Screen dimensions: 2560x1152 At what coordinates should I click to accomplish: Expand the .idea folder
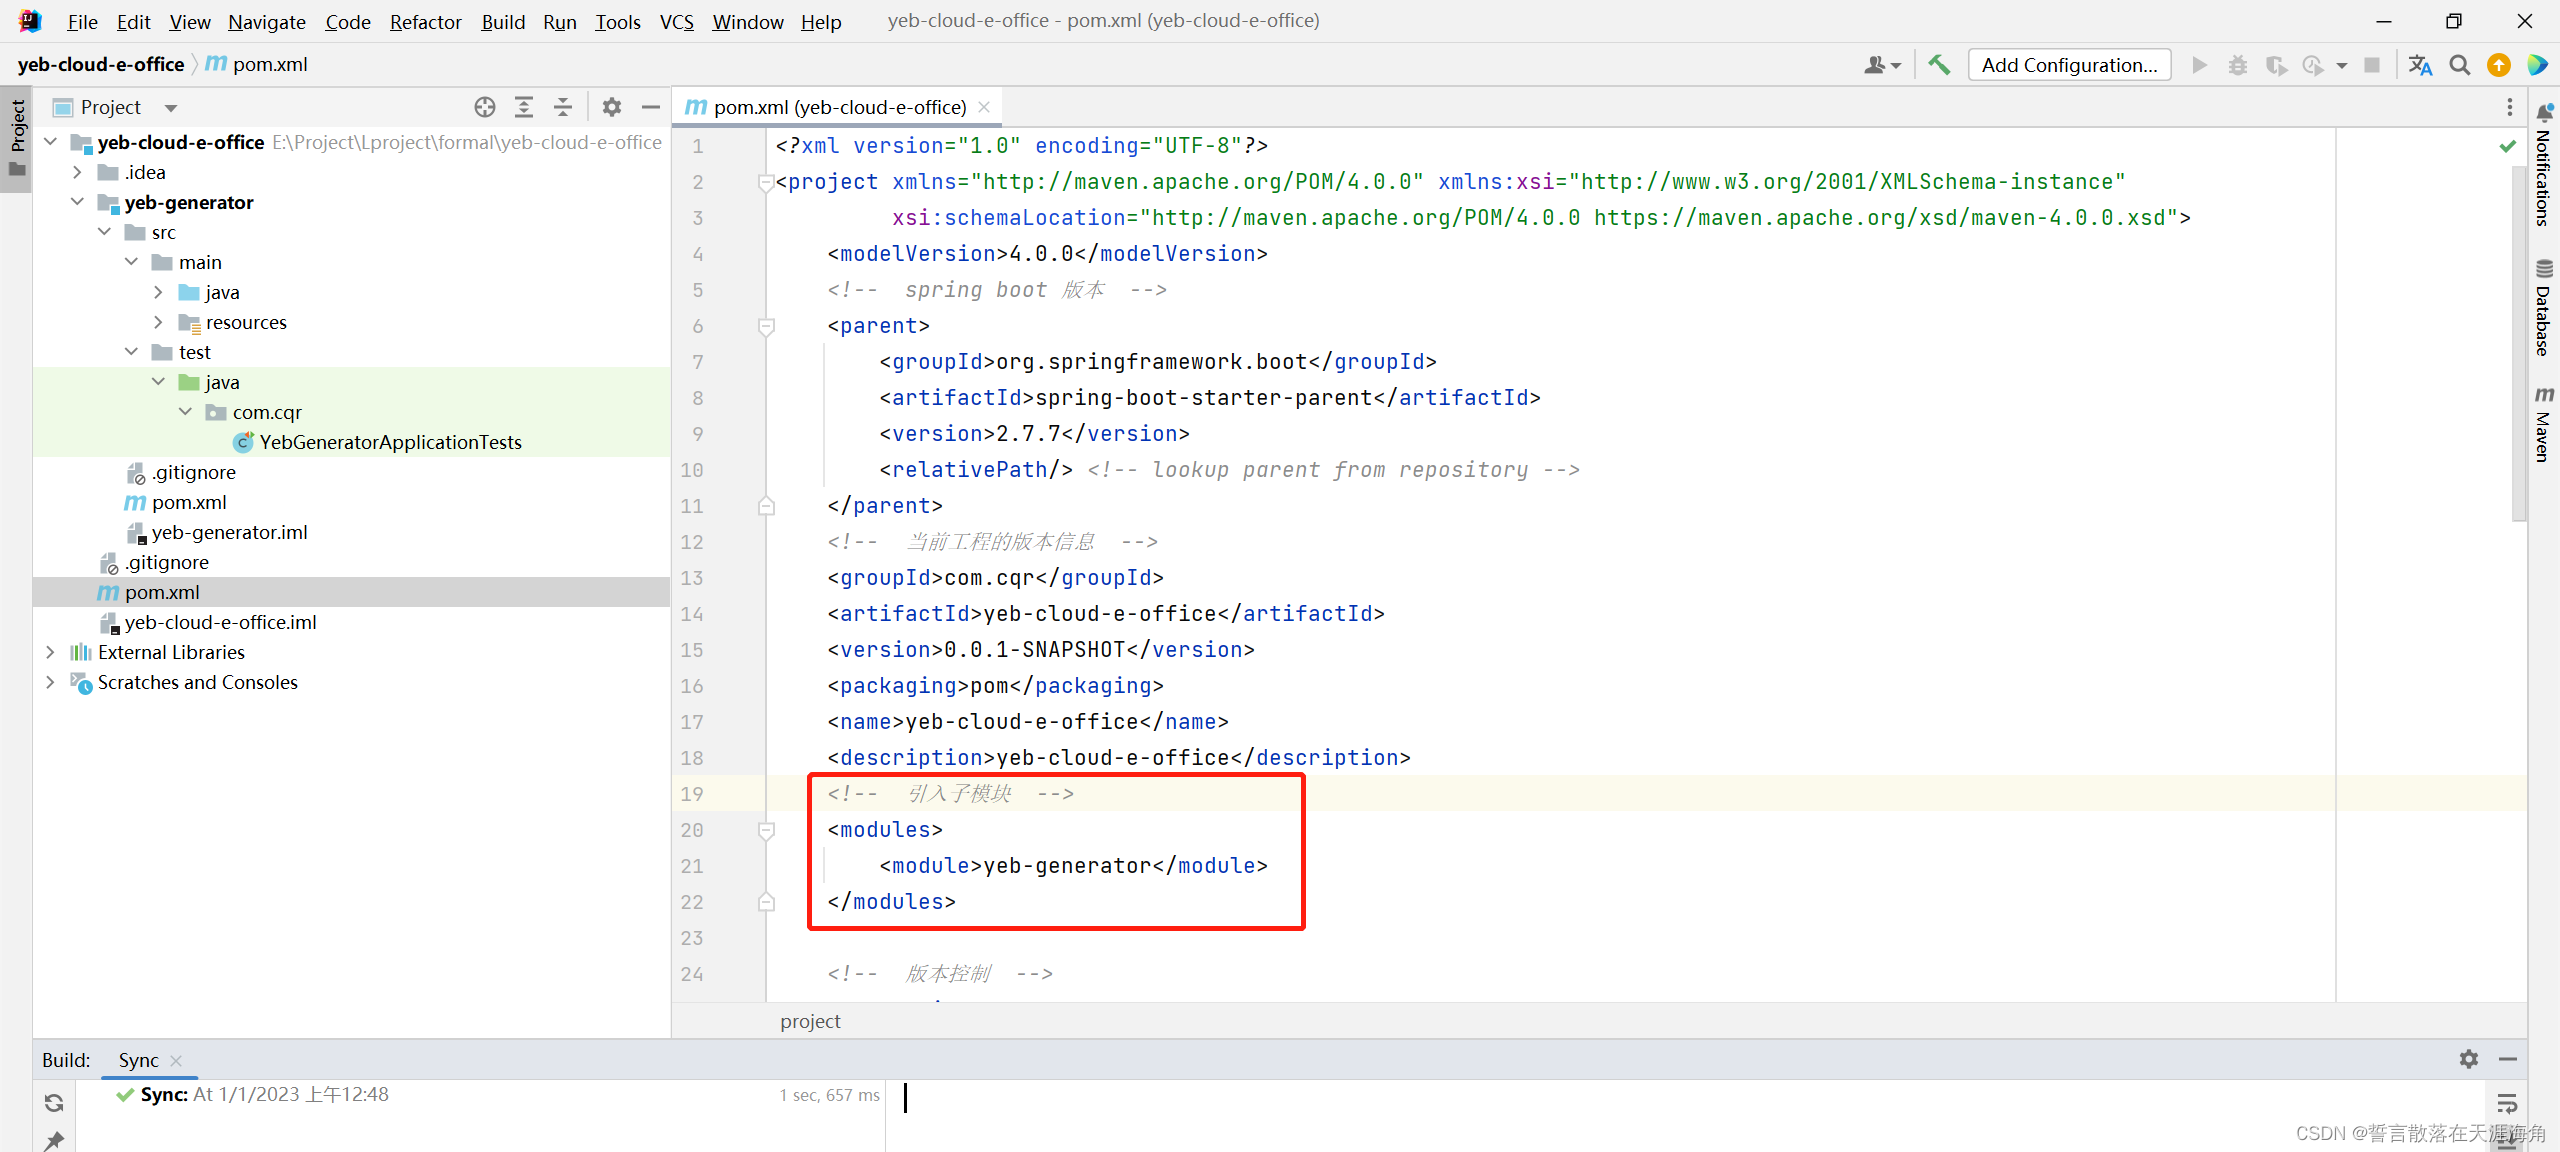tap(77, 172)
